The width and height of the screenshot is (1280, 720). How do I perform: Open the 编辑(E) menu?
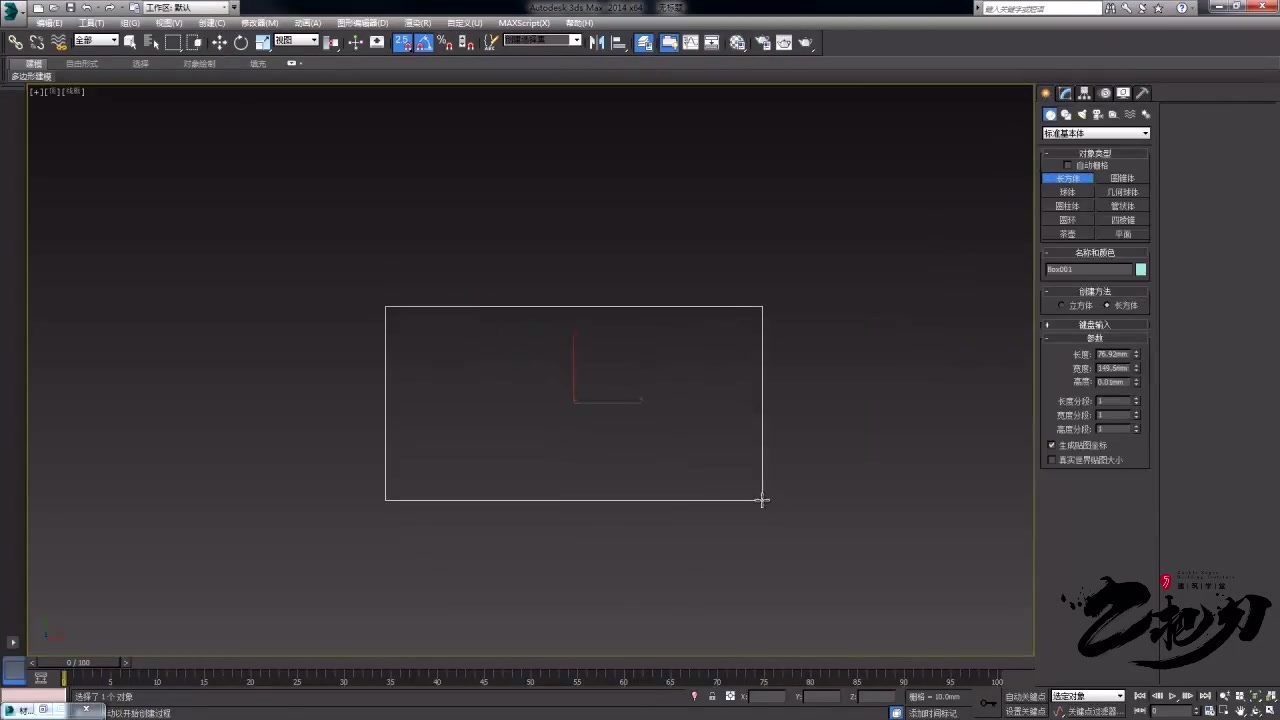49,23
